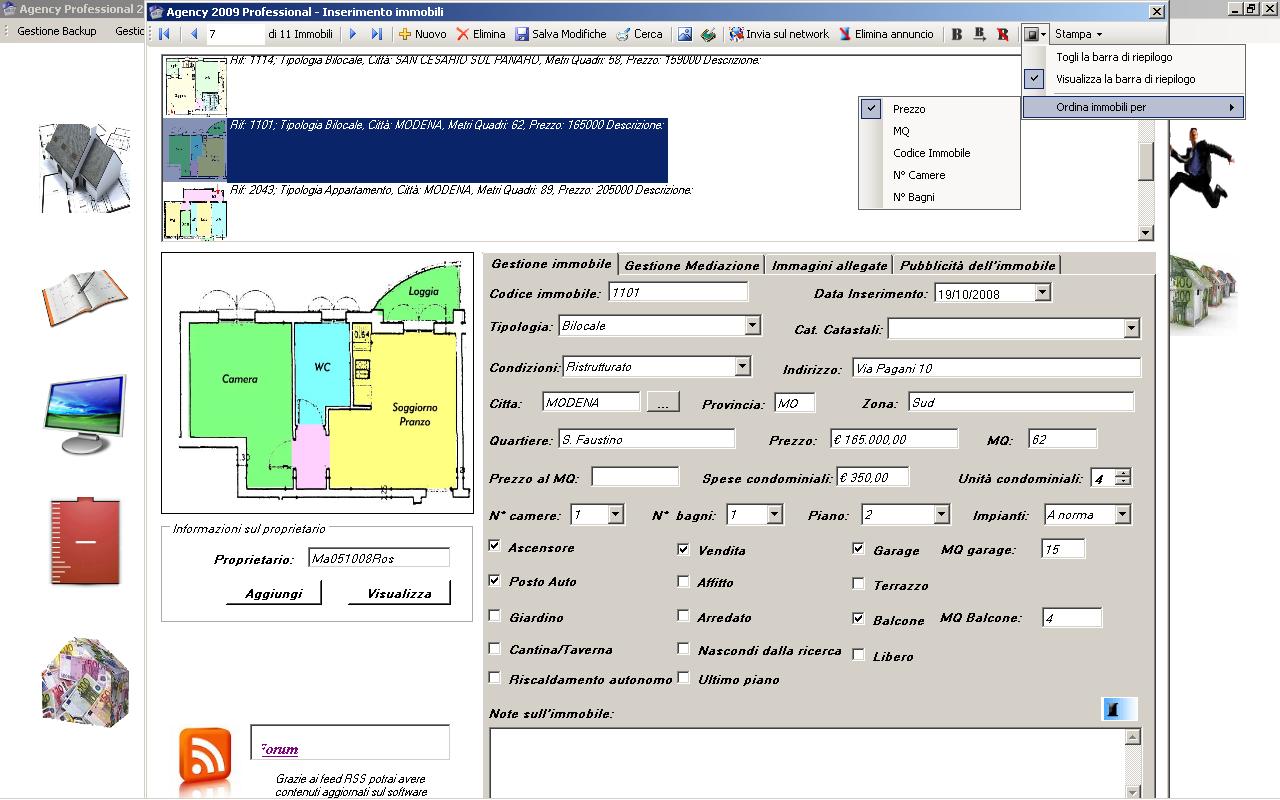Click the euro banknote house icon
Viewport: 1280px width, 800px height.
click(85, 683)
